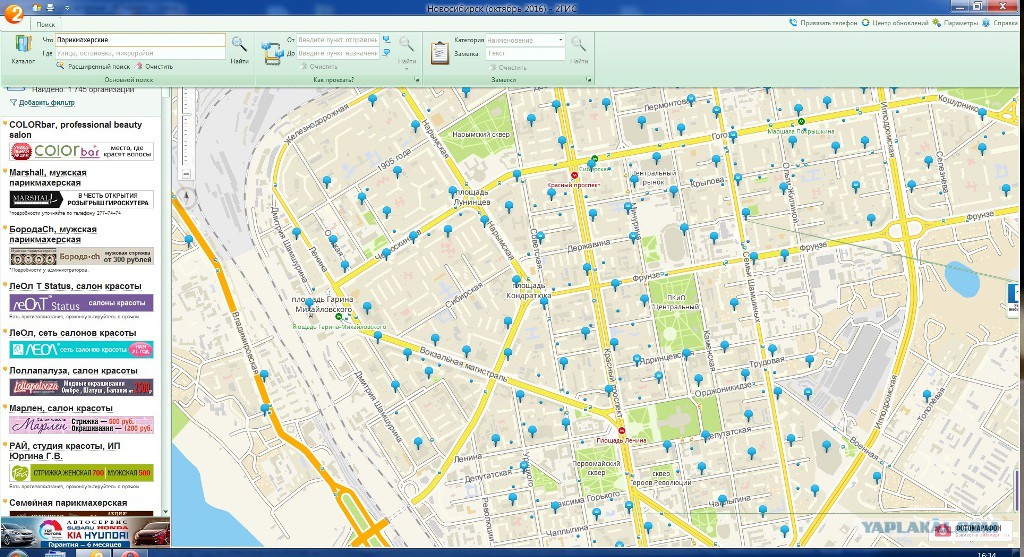Image resolution: width=1024 pixels, height=557 pixels.
Task: Open COLORbar professional beauty salon result
Action: [75, 129]
